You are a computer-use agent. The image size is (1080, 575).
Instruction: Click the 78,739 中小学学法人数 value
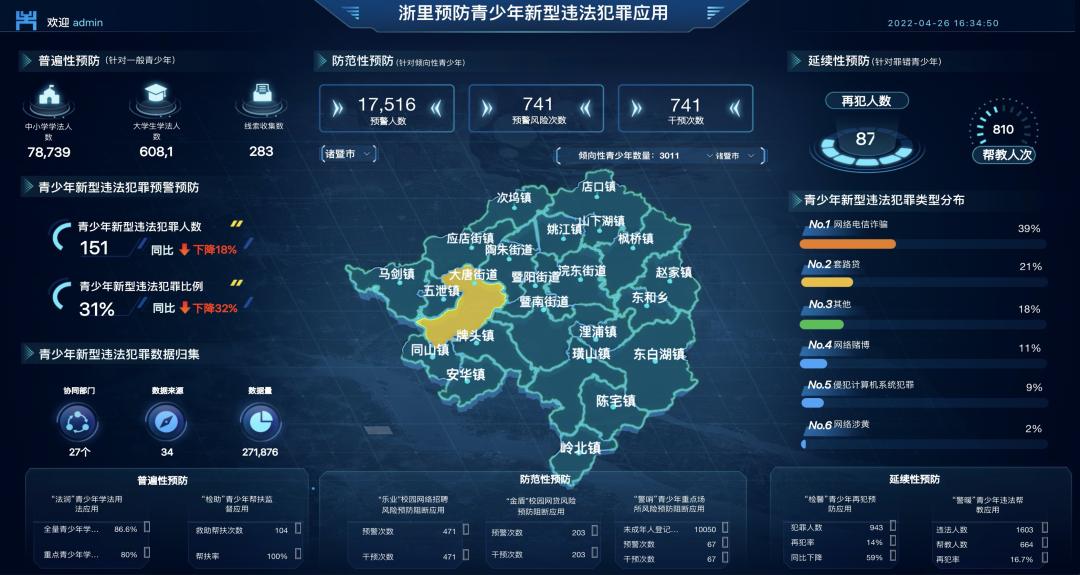pyautogui.click(x=49, y=152)
